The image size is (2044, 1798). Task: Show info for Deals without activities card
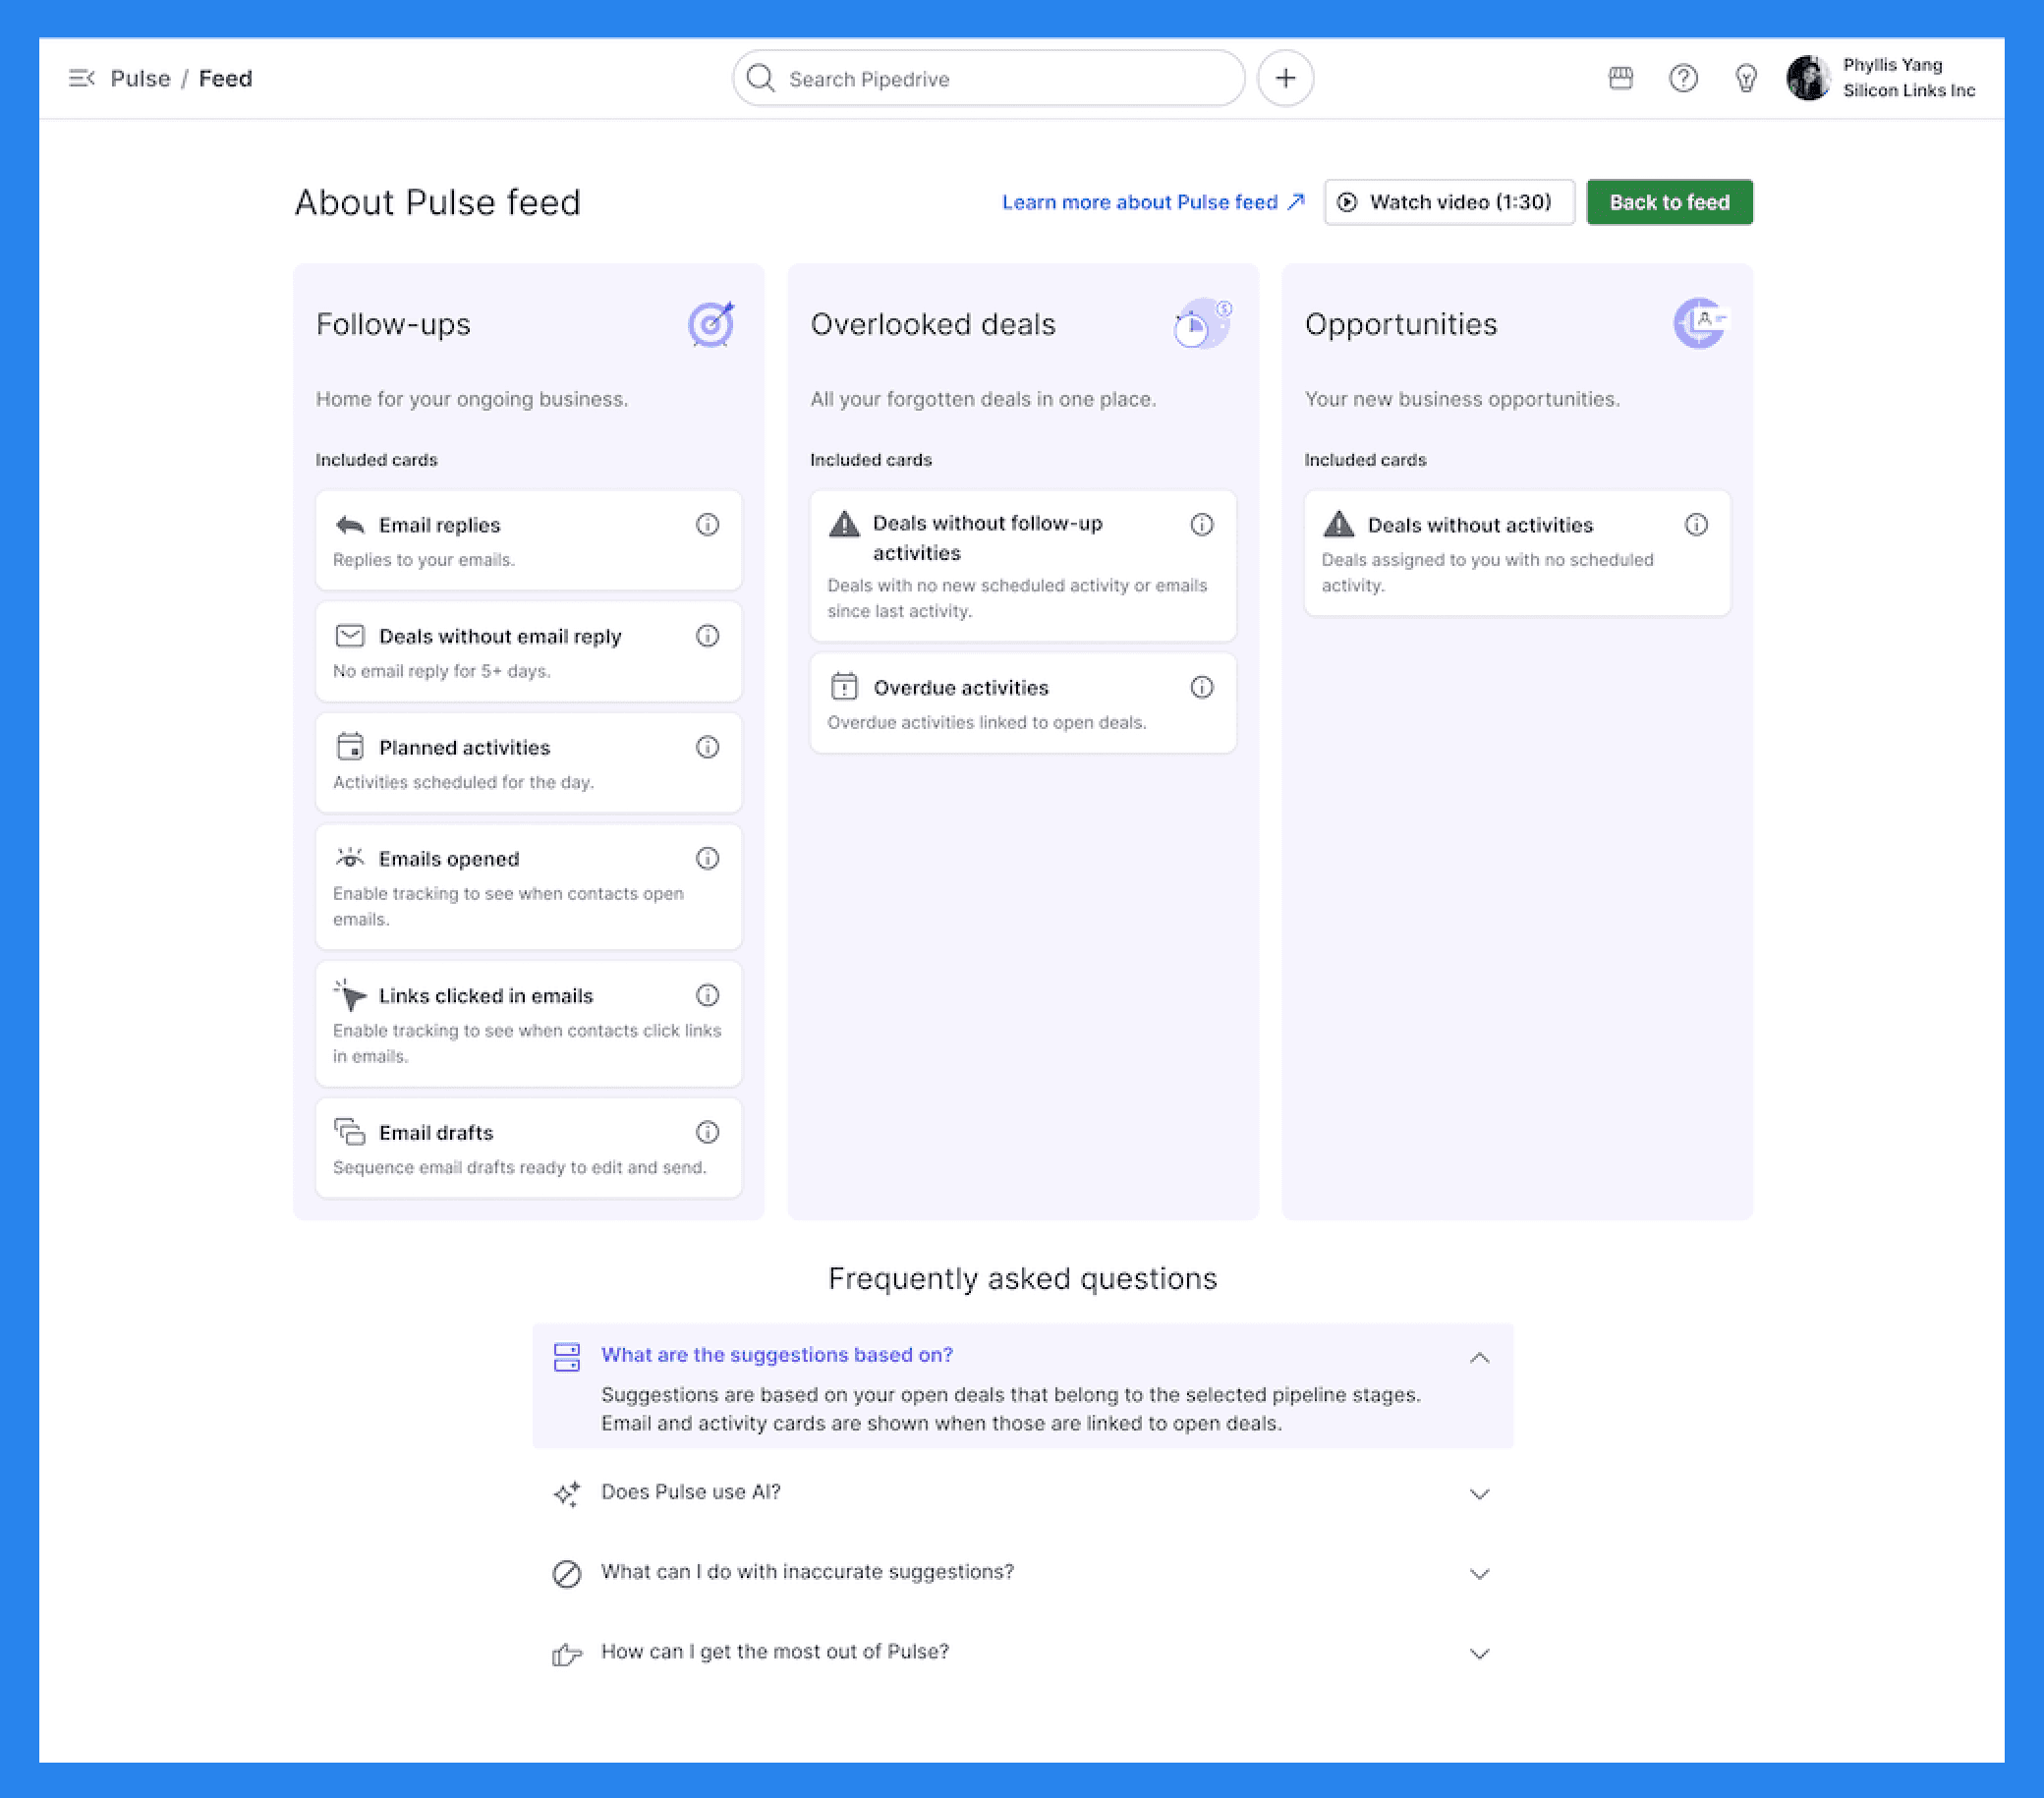pos(1696,525)
